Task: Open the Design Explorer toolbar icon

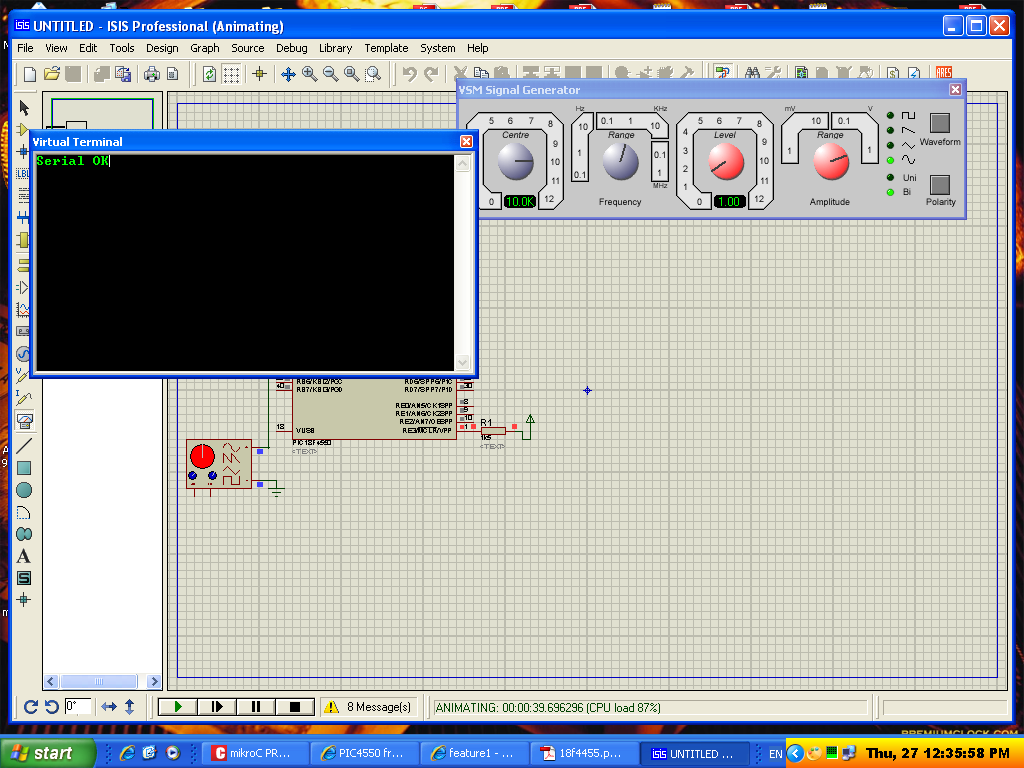Action: point(801,72)
